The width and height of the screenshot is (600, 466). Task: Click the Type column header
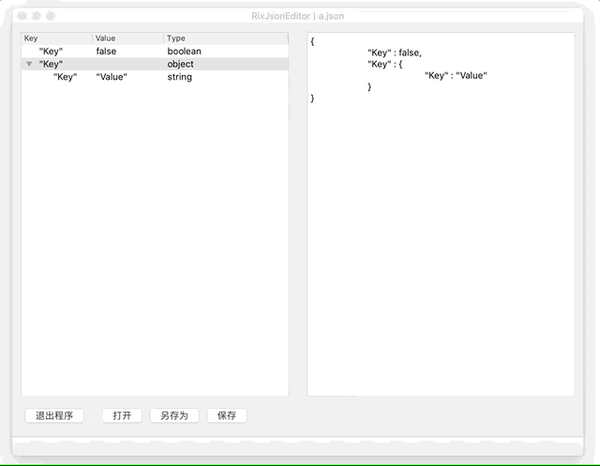click(226, 38)
